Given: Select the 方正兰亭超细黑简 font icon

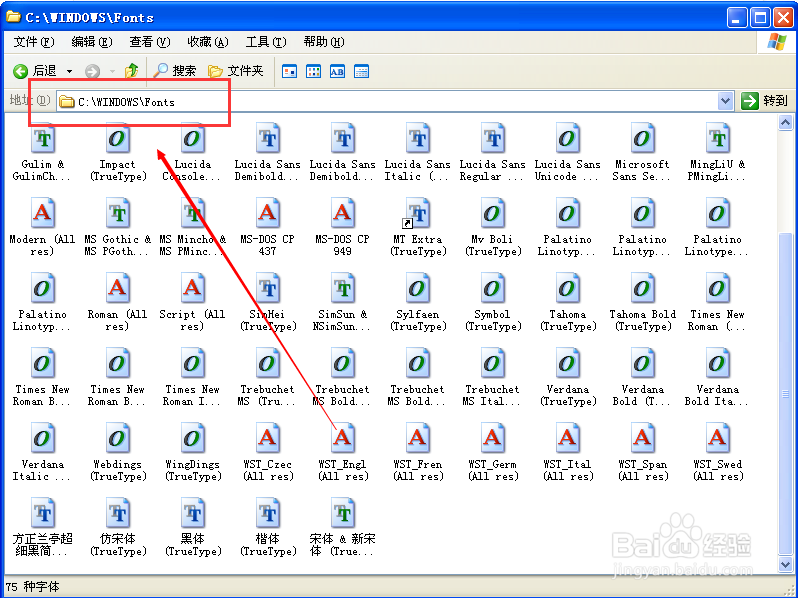Looking at the screenshot, I should (43, 512).
